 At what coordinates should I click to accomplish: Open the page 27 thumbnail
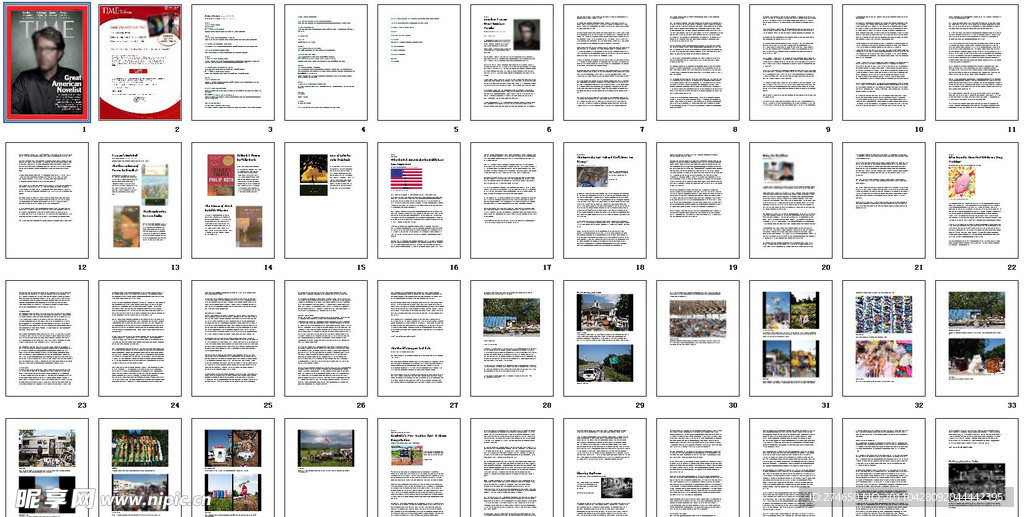point(419,338)
